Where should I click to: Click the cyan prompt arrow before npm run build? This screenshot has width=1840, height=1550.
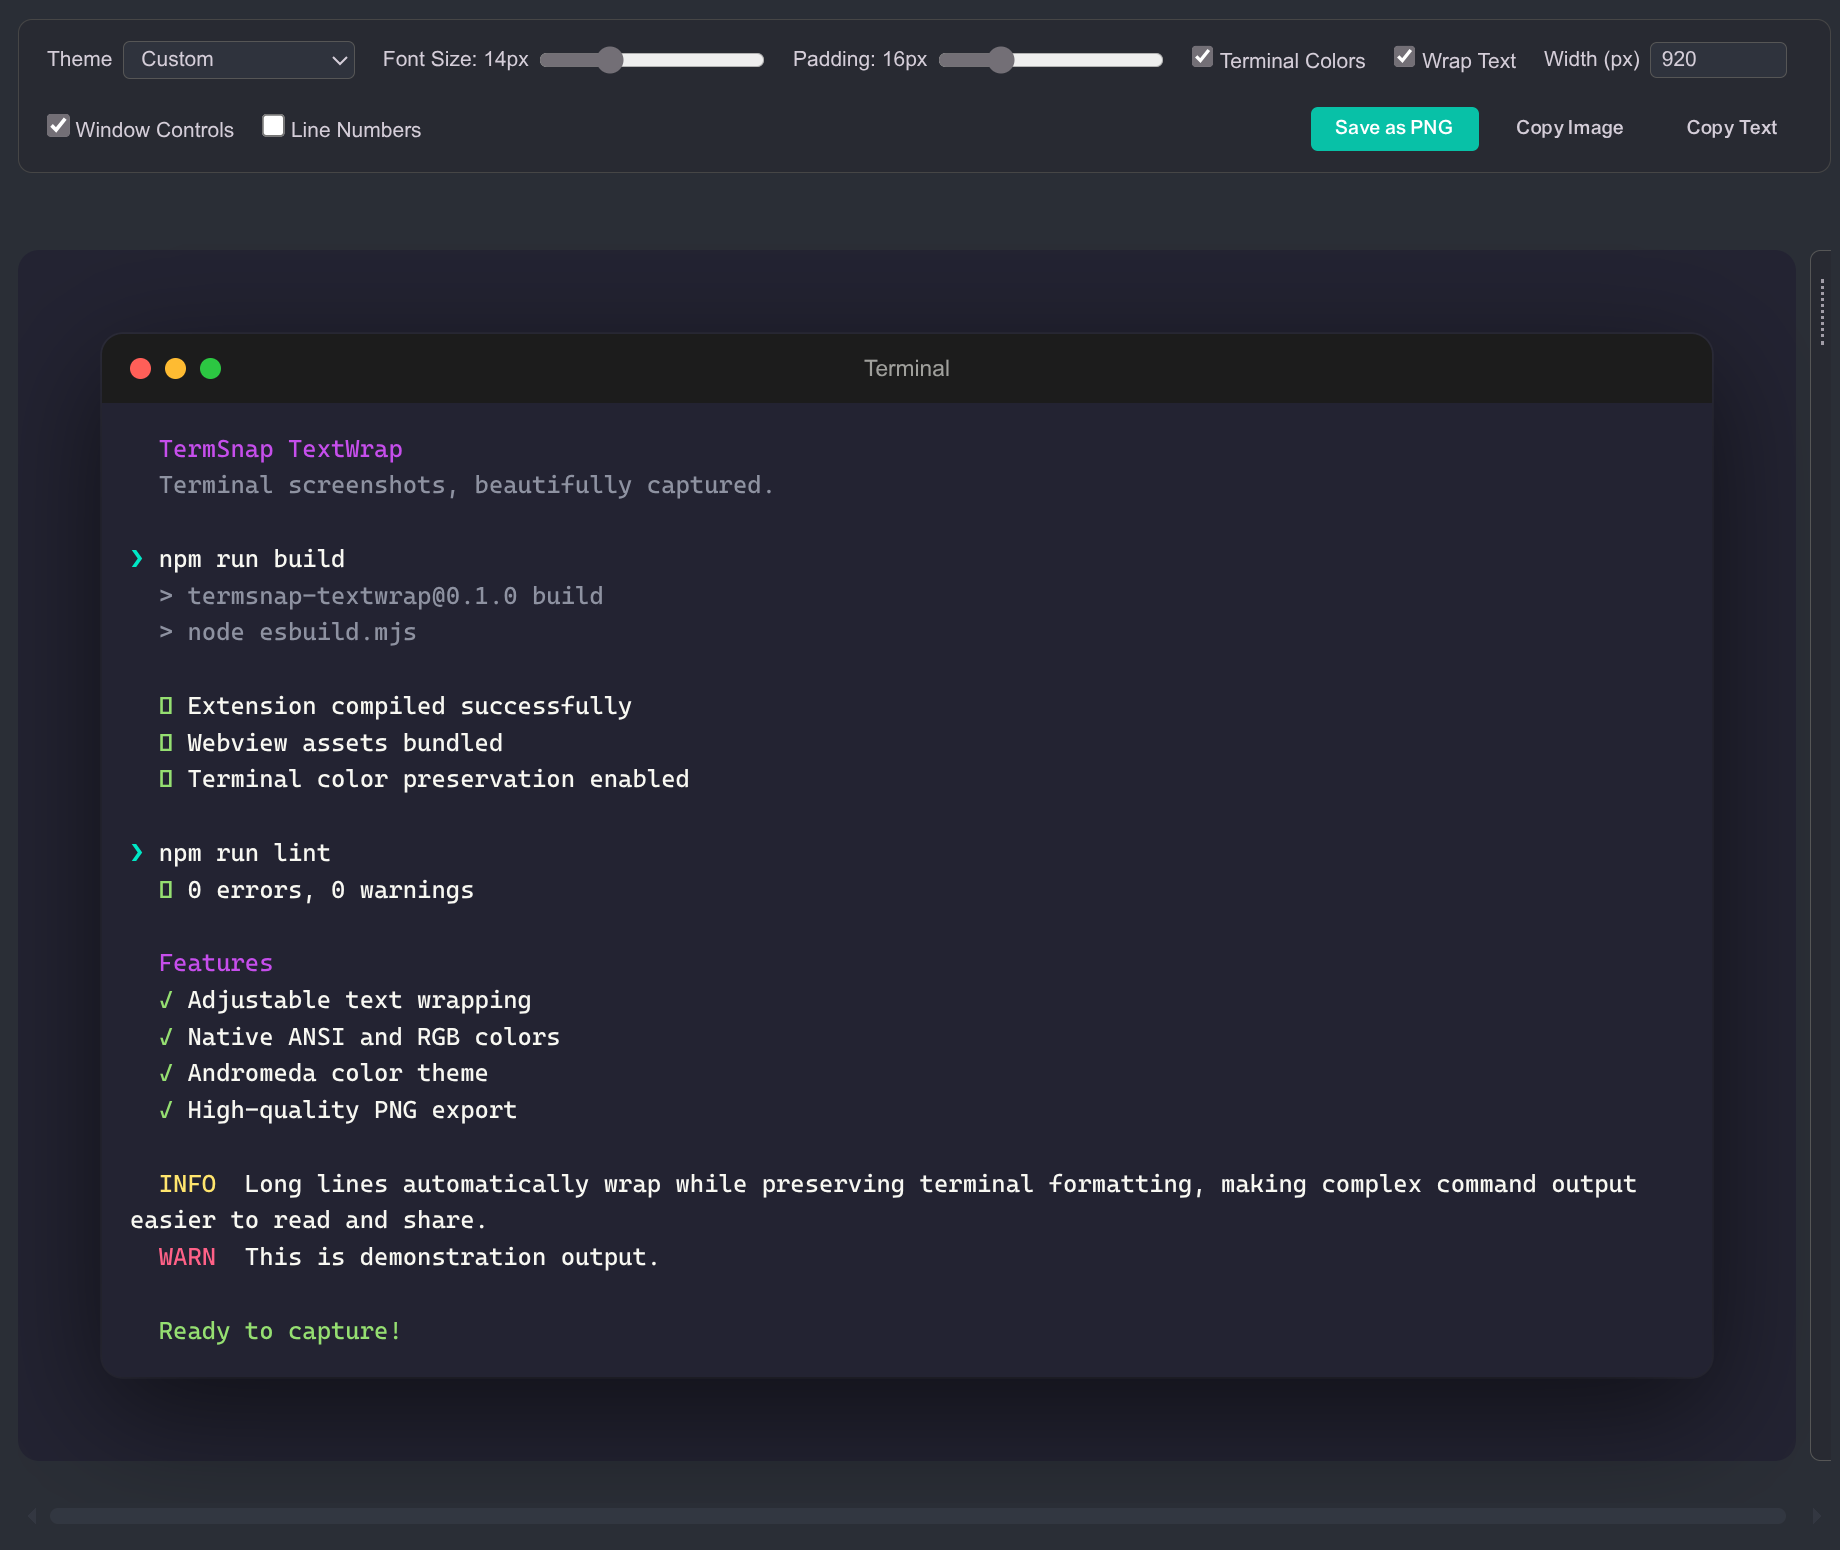coord(137,559)
